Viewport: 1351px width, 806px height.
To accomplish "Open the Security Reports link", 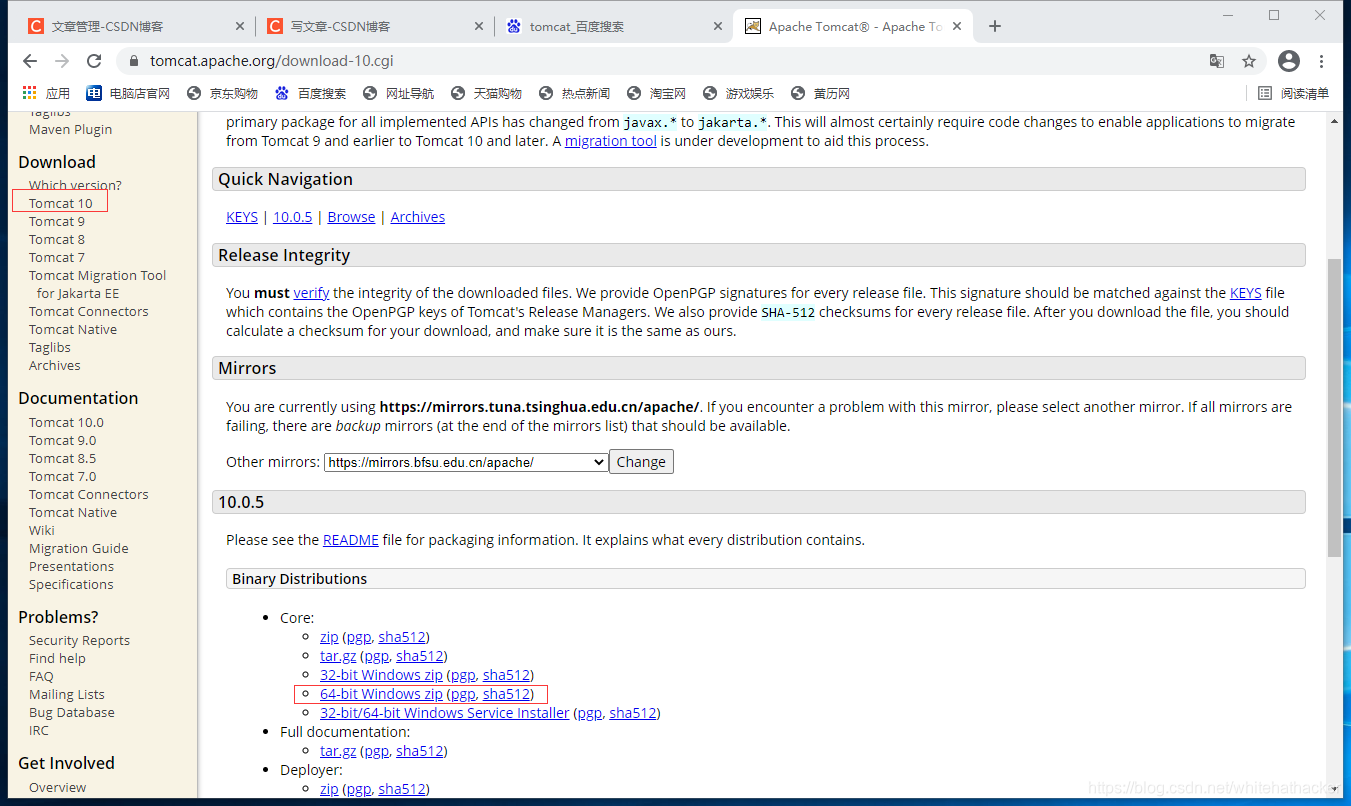I will pyautogui.click(x=79, y=640).
